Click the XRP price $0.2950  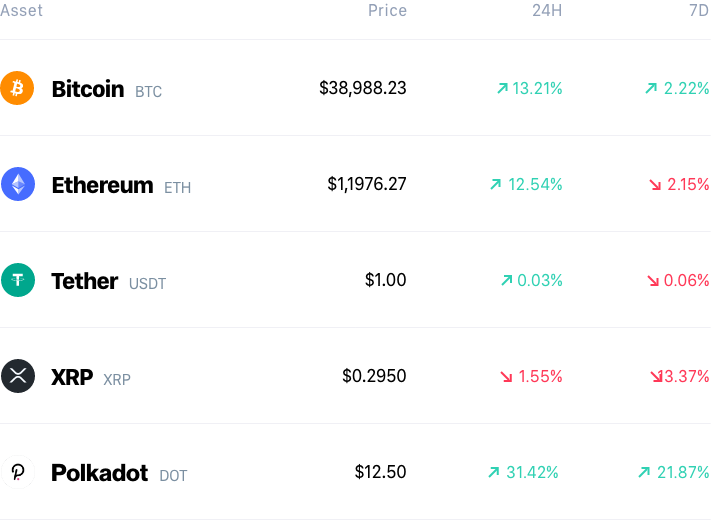[374, 376]
